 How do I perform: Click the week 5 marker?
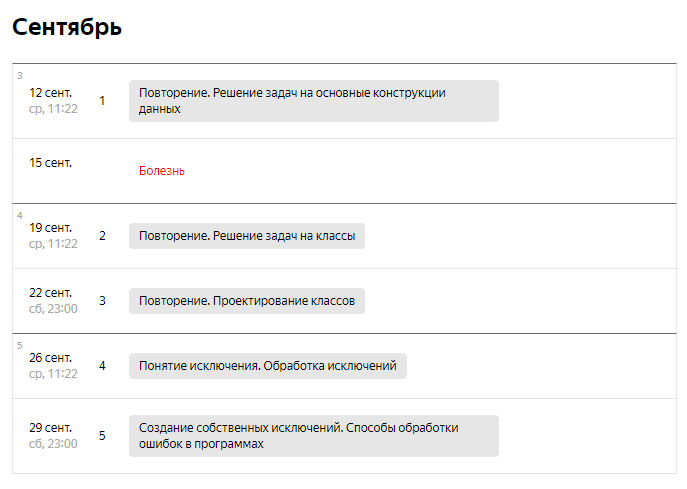tap(20, 346)
